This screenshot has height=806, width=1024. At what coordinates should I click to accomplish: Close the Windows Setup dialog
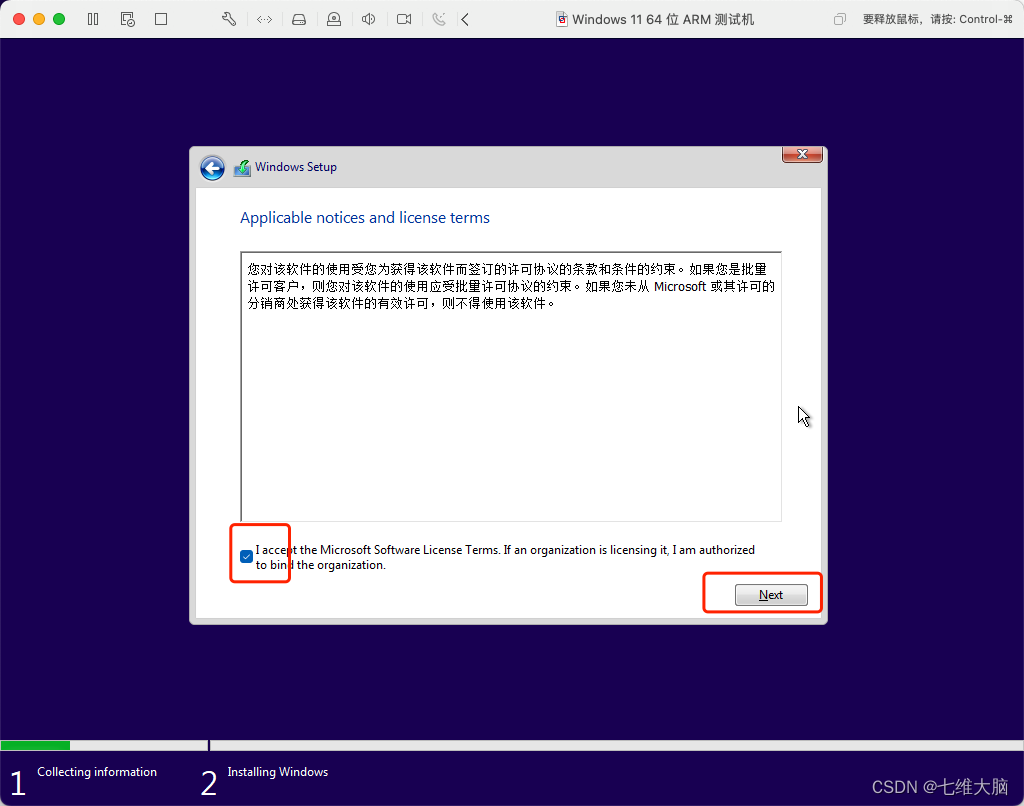coord(802,154)
